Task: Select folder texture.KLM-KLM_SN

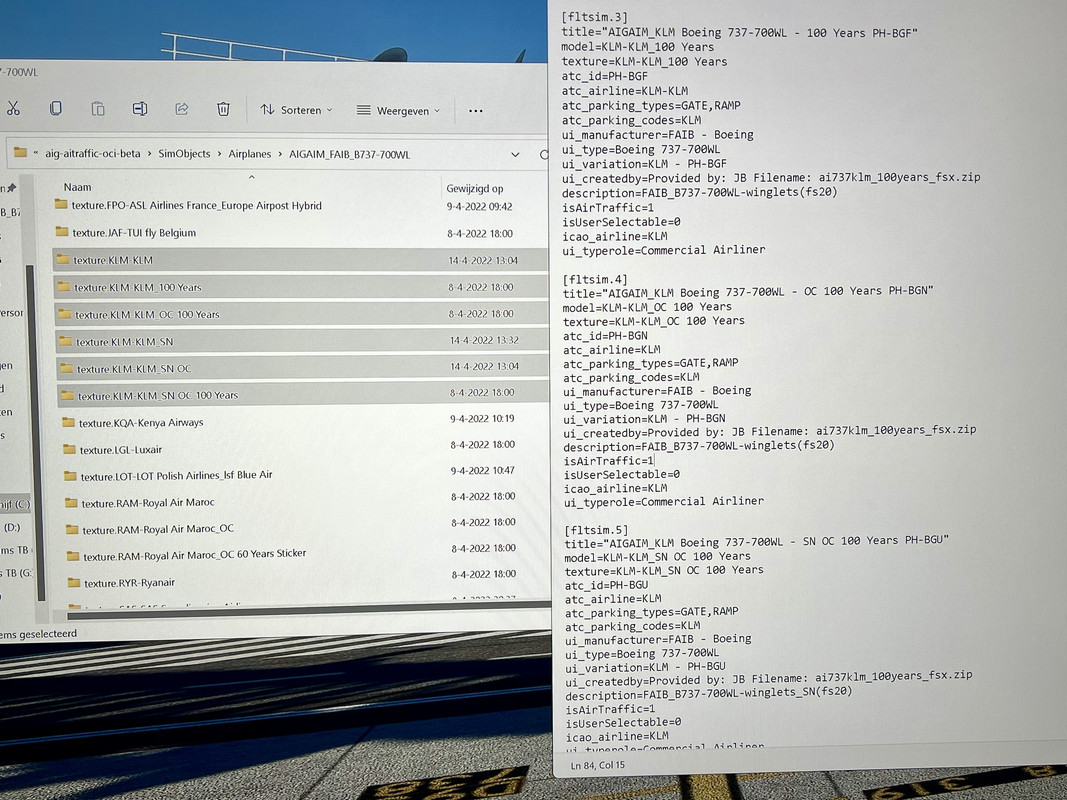Action: [302, 341]
